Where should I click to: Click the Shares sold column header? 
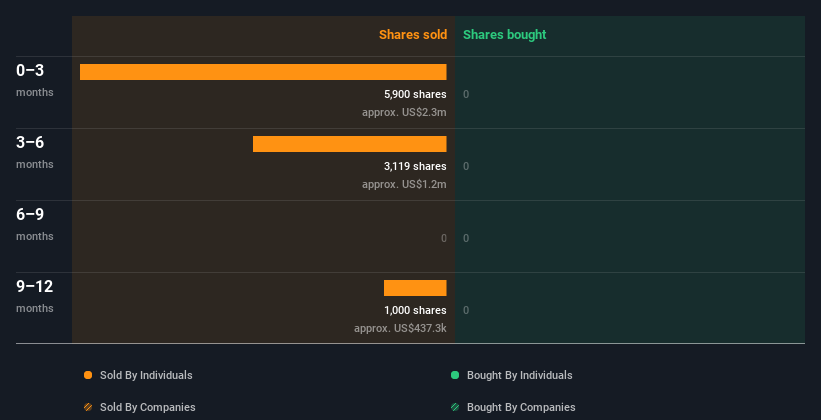pos(413,35)
